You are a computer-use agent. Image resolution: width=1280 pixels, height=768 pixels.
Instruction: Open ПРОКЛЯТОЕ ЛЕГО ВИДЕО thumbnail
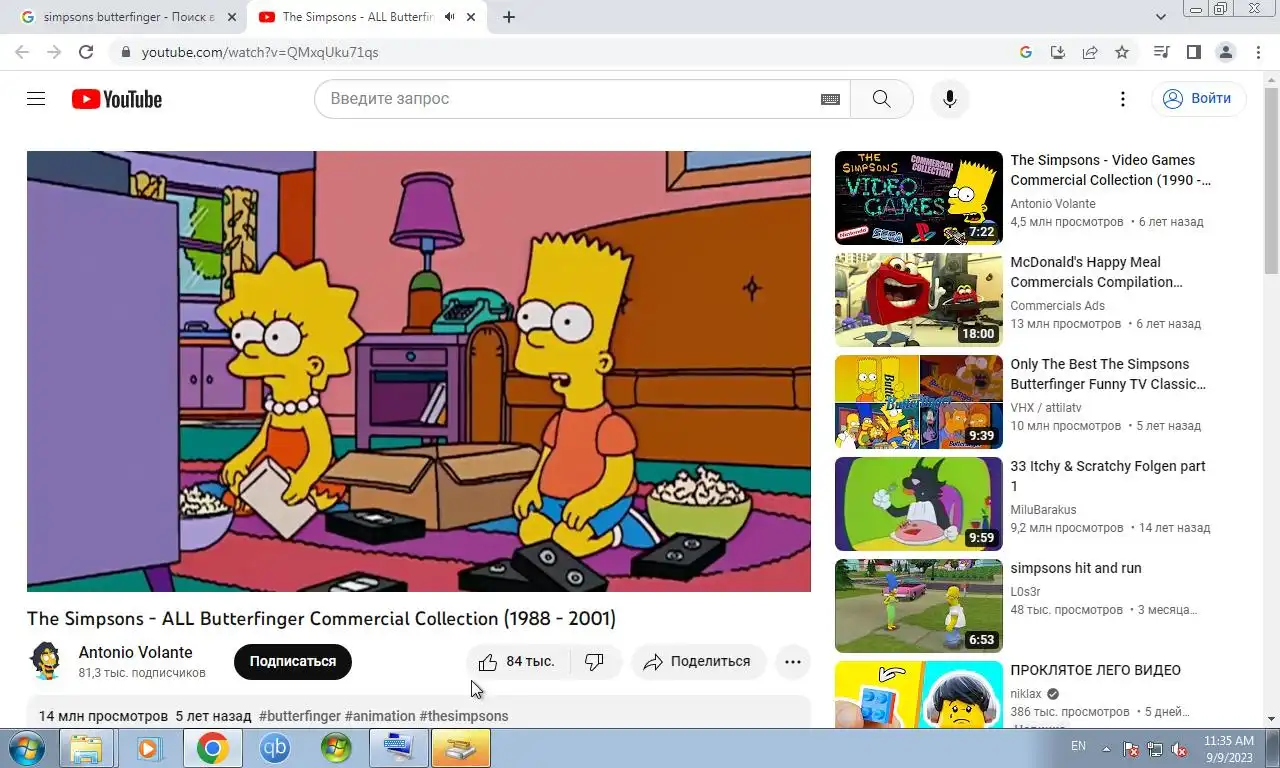click(918, 694)
